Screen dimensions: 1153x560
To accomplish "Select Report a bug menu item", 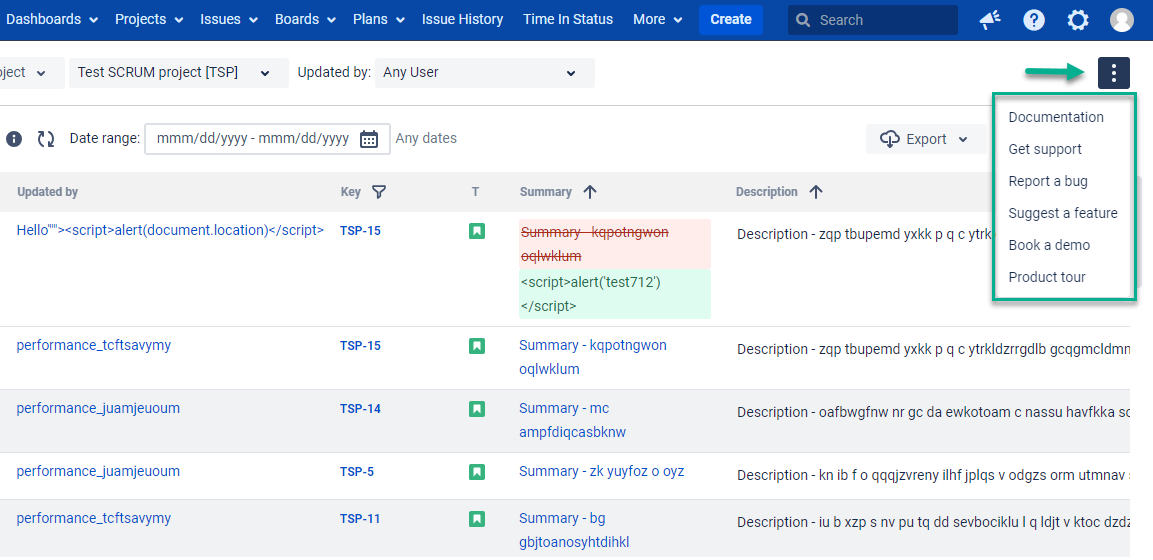I will pos(1047,181).
